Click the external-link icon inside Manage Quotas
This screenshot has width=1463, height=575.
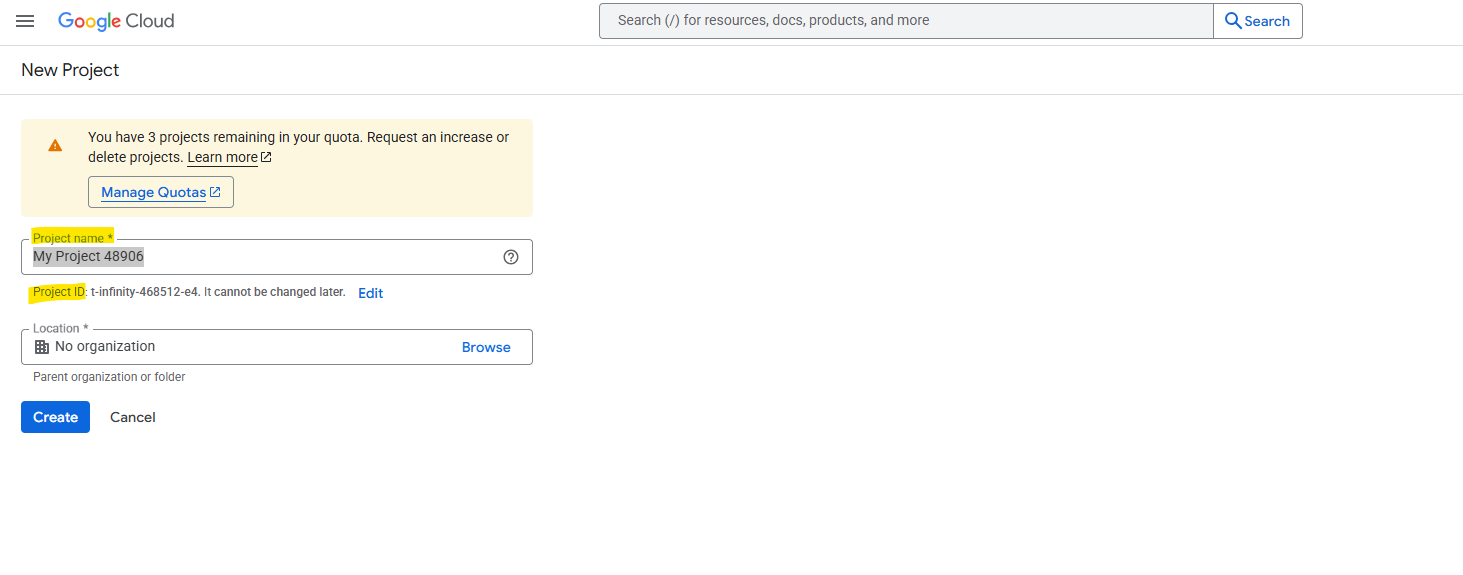215,192
